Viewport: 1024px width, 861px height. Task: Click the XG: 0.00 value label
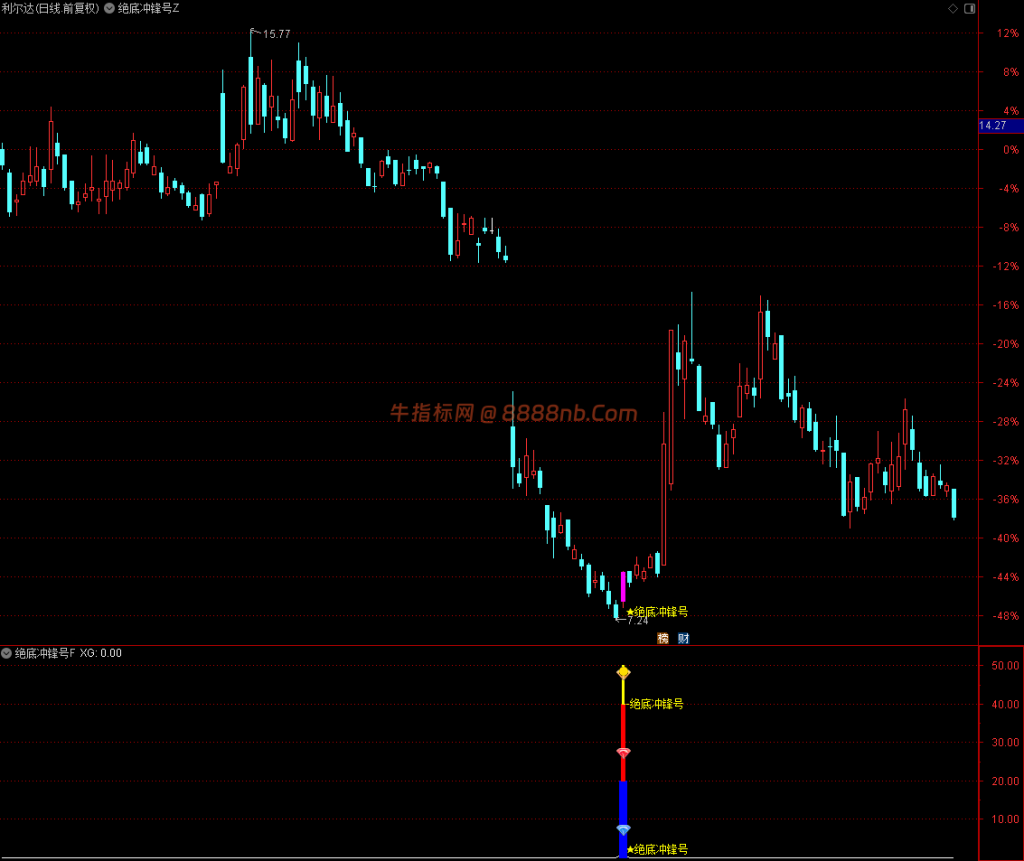coord(101,653)
